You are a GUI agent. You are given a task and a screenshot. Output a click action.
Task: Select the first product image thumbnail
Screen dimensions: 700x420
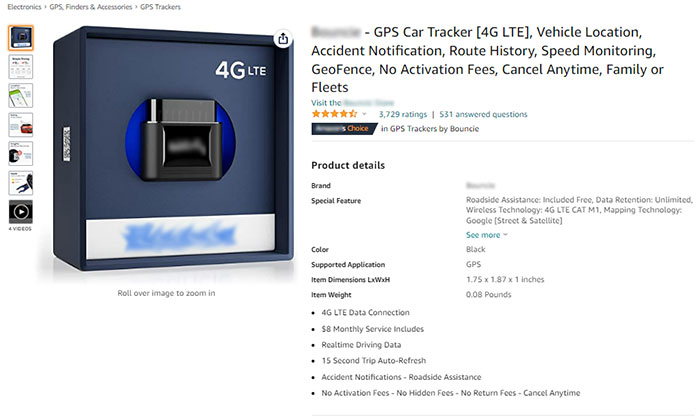coord(21,38)
